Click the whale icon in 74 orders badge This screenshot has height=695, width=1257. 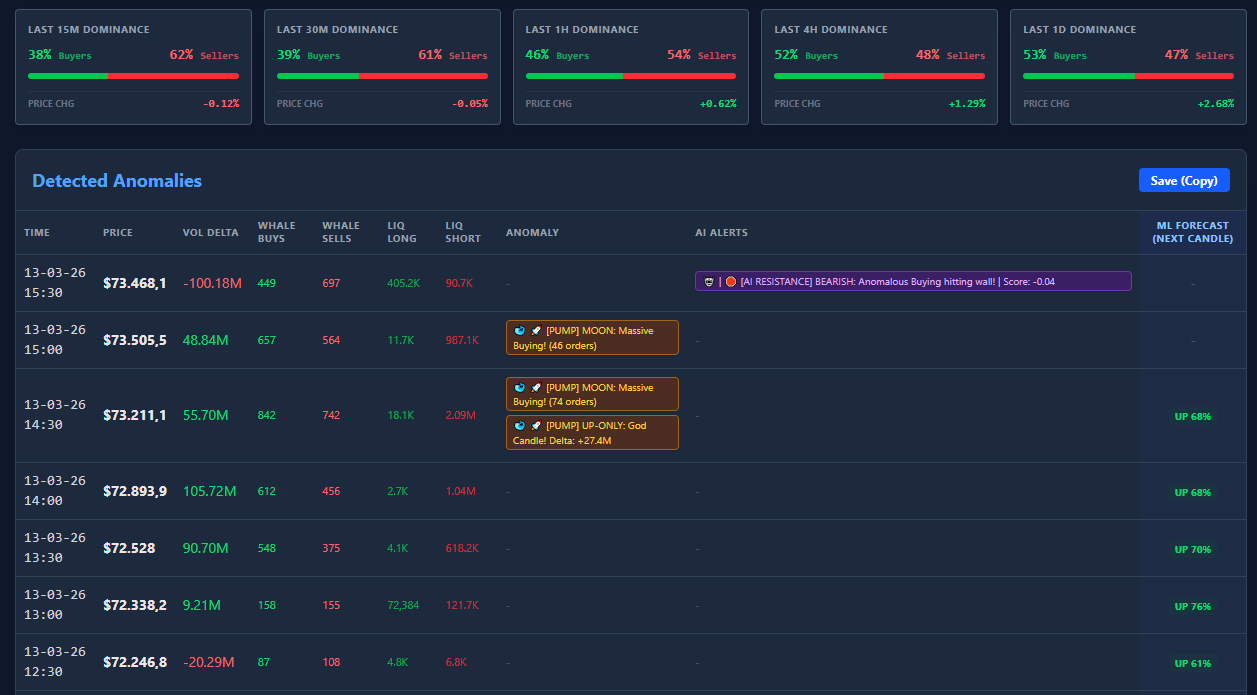(520, 388)
